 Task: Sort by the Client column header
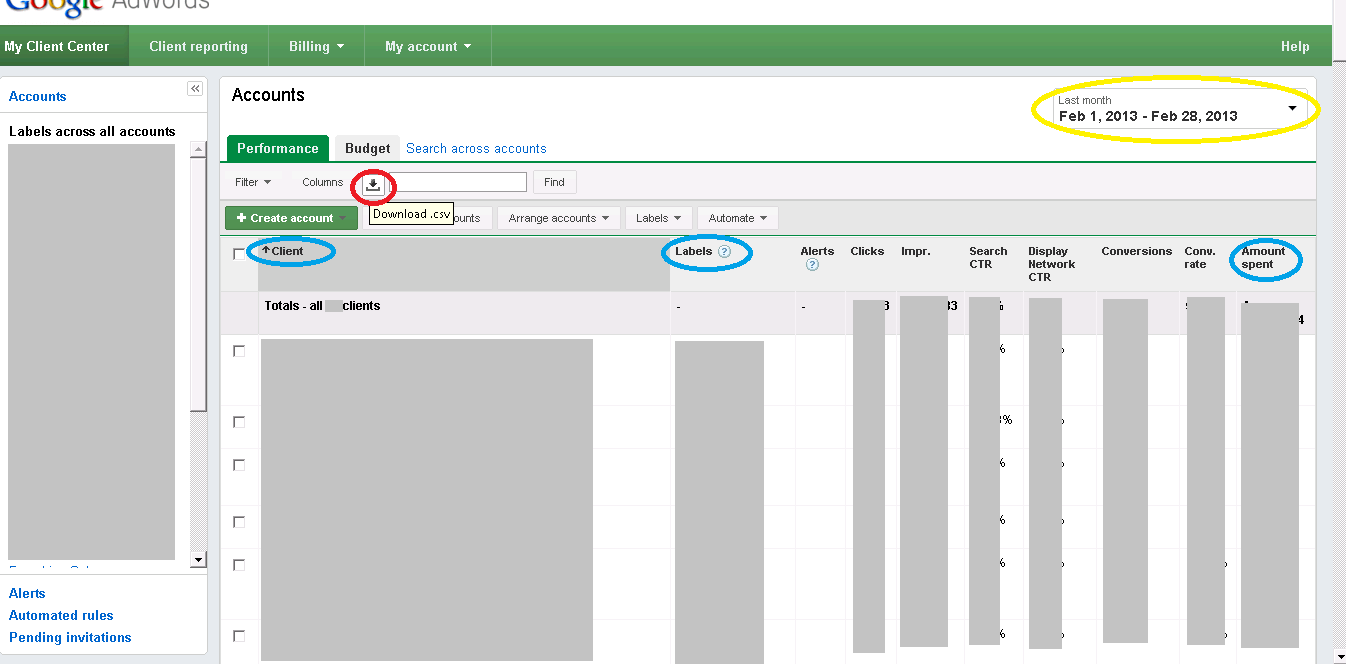[287, 251]
